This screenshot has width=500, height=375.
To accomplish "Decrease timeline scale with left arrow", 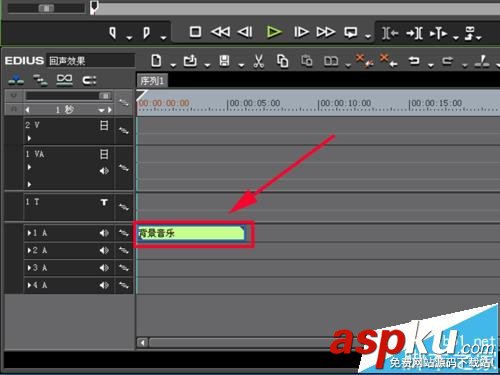I will tap(27, 110).
